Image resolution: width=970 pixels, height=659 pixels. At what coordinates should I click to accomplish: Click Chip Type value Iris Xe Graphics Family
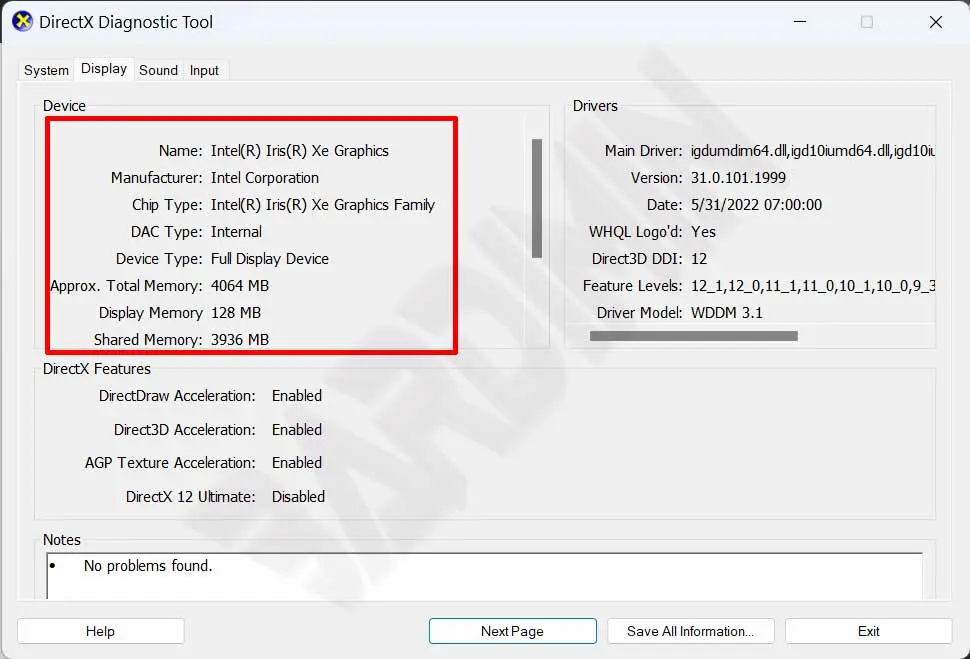coord(323,205)
